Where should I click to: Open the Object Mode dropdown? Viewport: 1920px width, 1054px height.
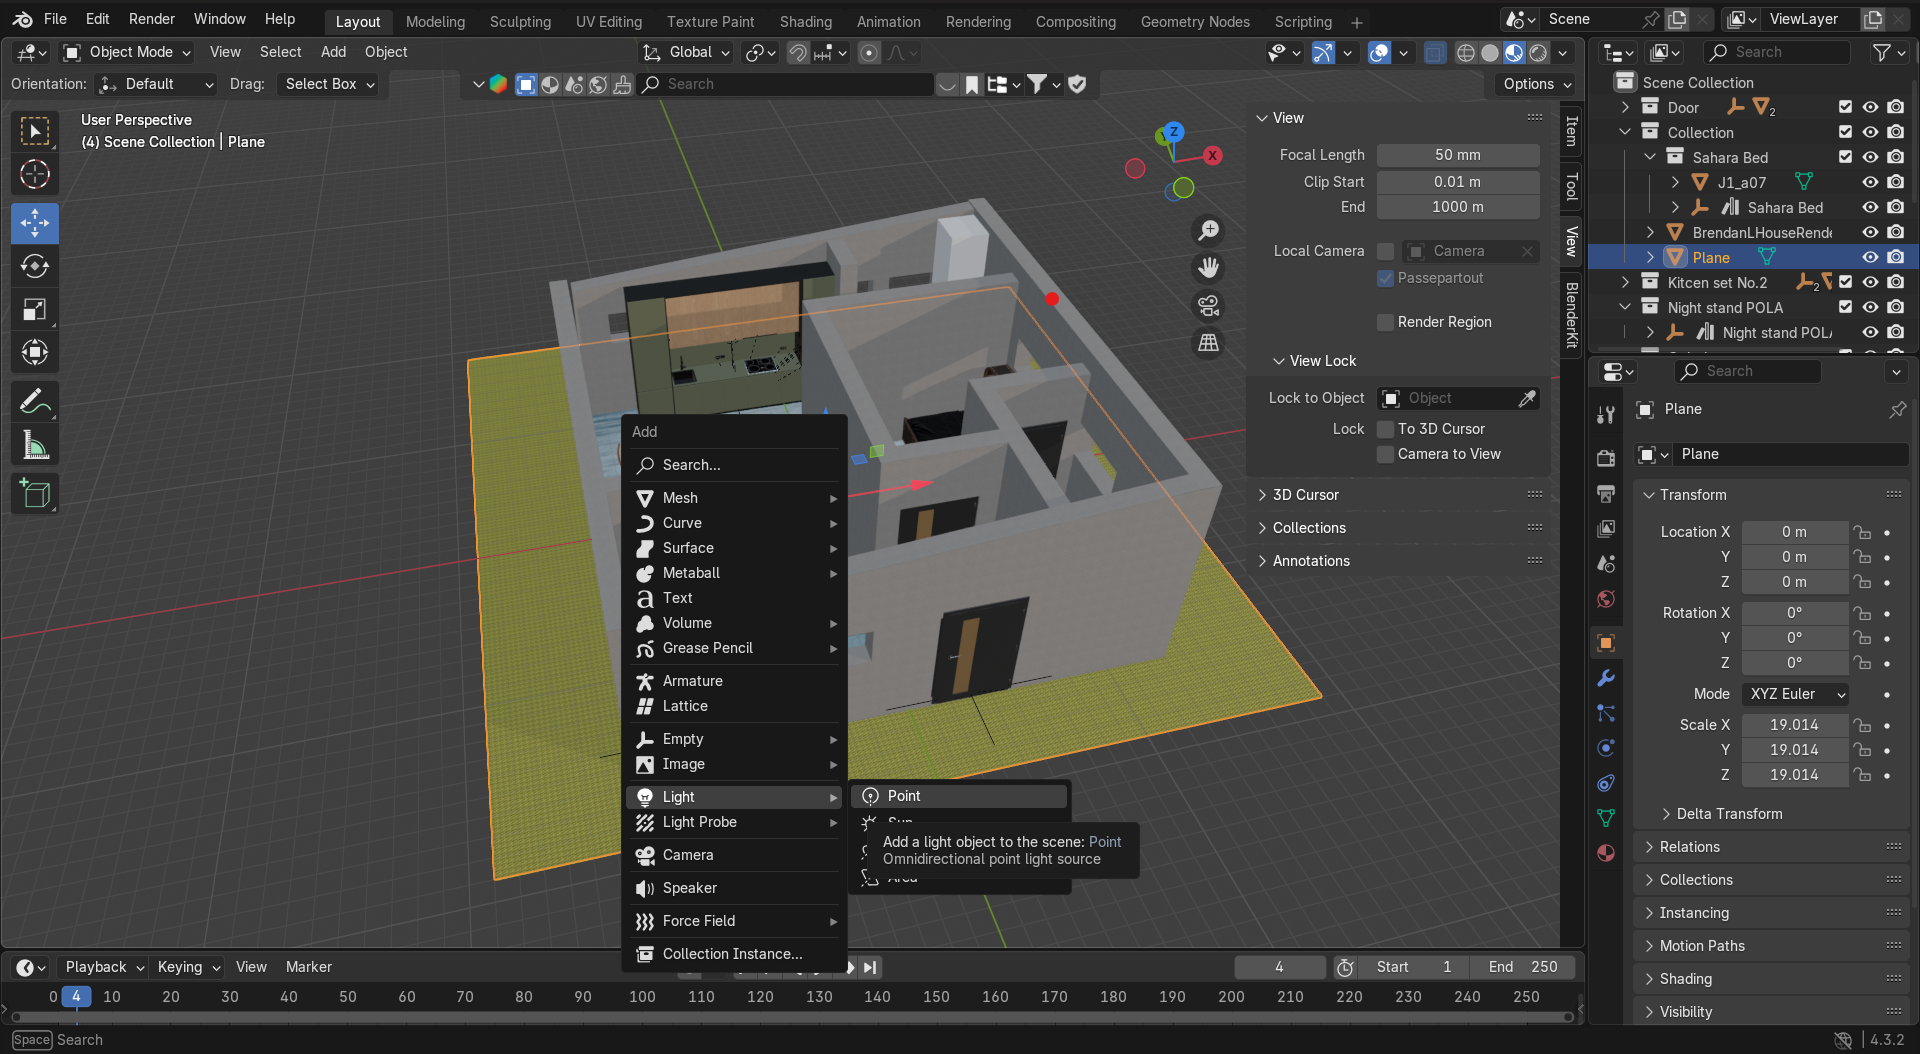click(126, 52)
